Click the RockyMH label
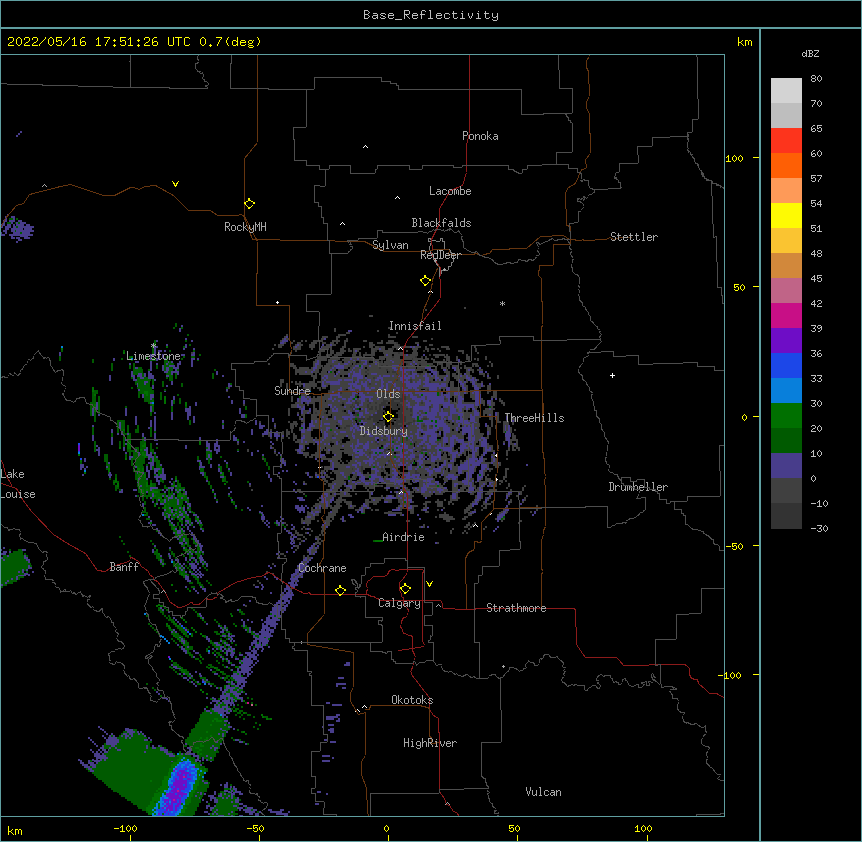The height and width of the screenshot is (842, 862). coord(245,227)
